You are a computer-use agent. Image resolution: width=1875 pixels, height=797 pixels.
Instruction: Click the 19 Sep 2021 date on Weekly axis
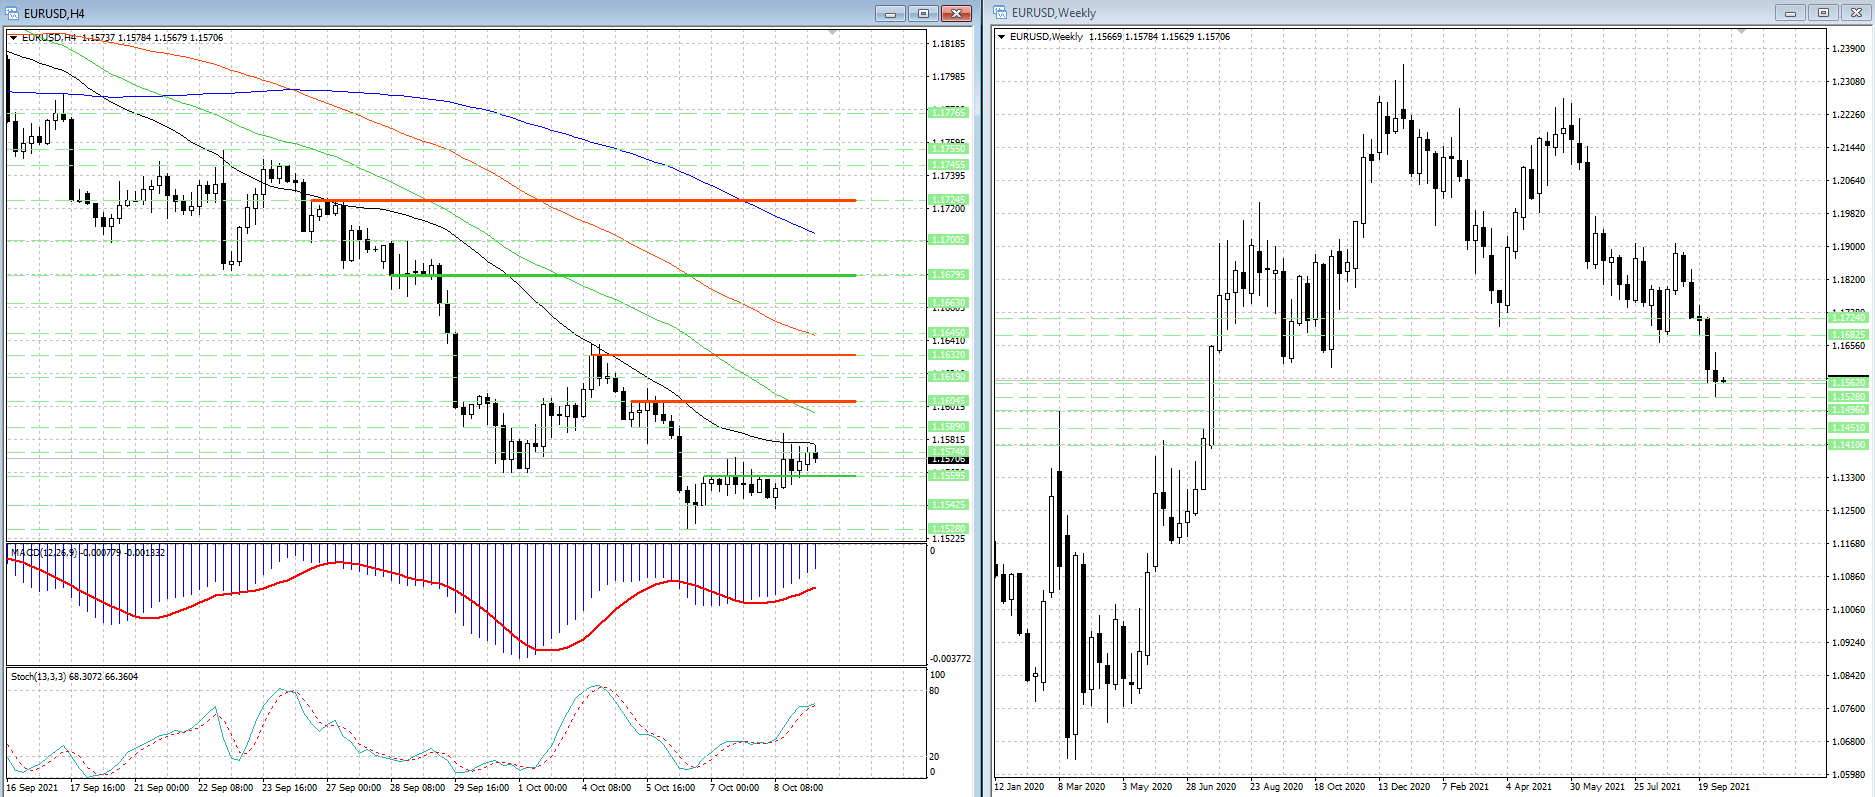1724,787
